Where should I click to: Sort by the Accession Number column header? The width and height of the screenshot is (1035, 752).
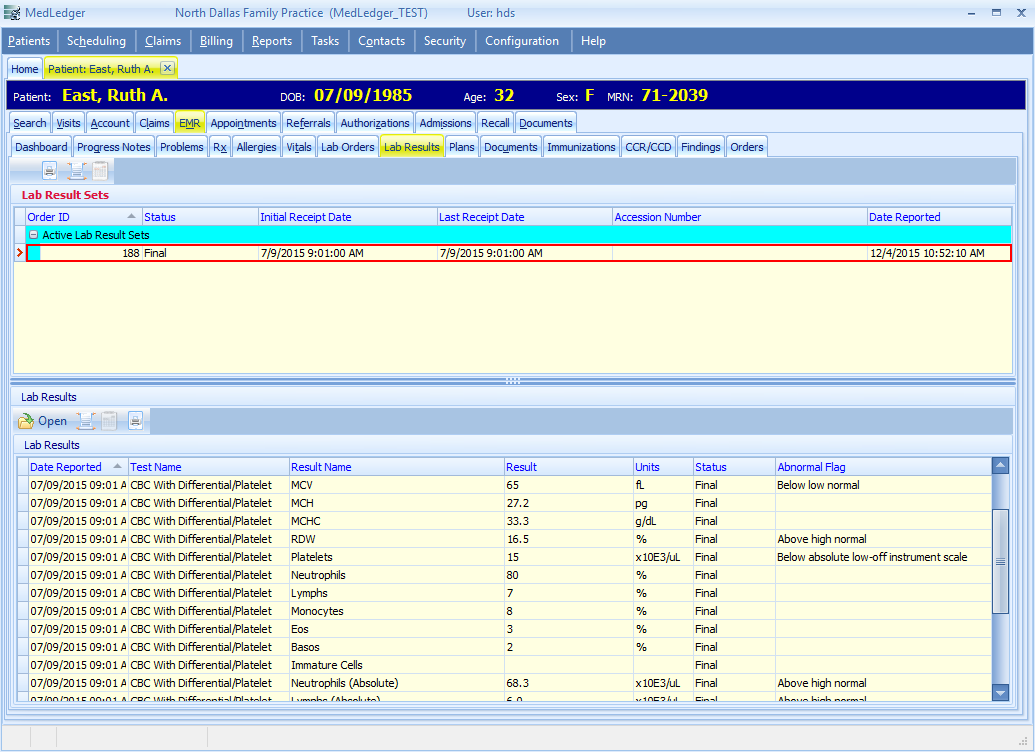(739, 217)
